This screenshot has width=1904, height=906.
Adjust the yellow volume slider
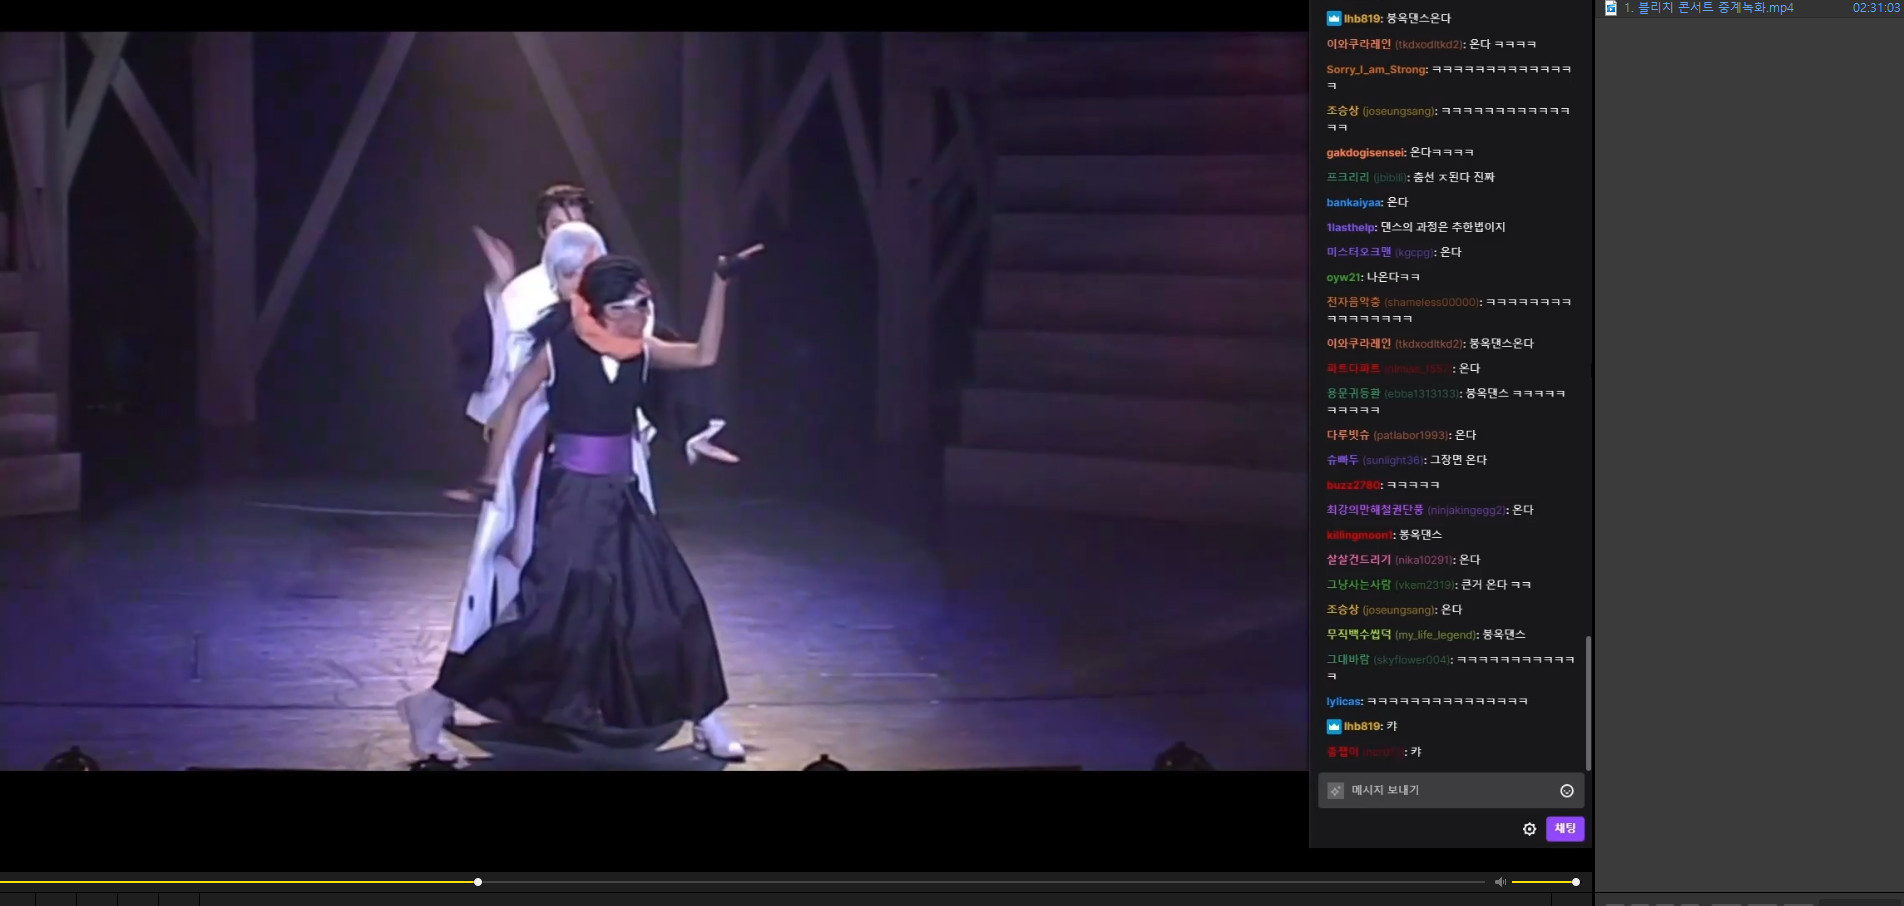coord(1544,882)
